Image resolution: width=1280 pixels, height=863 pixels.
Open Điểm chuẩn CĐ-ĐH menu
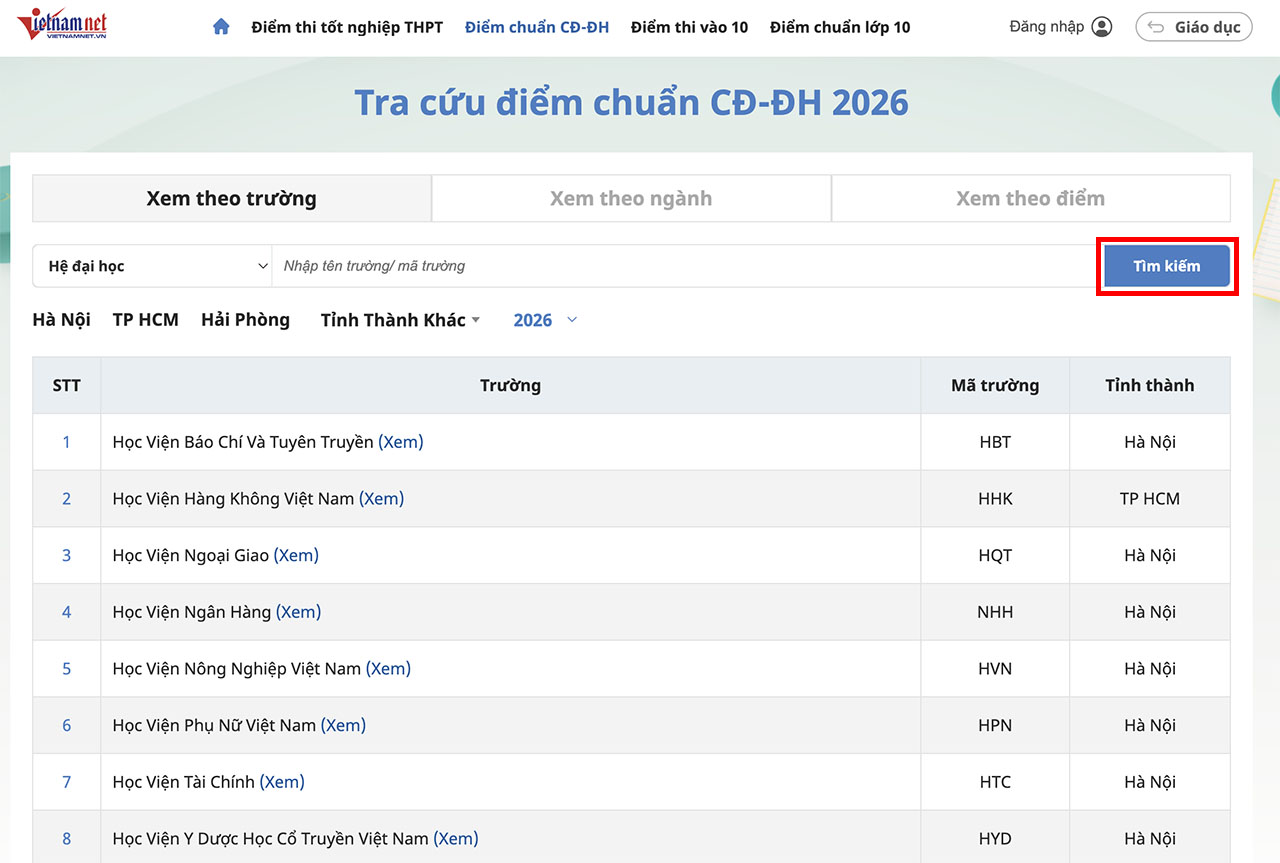[x=537, y=27]
